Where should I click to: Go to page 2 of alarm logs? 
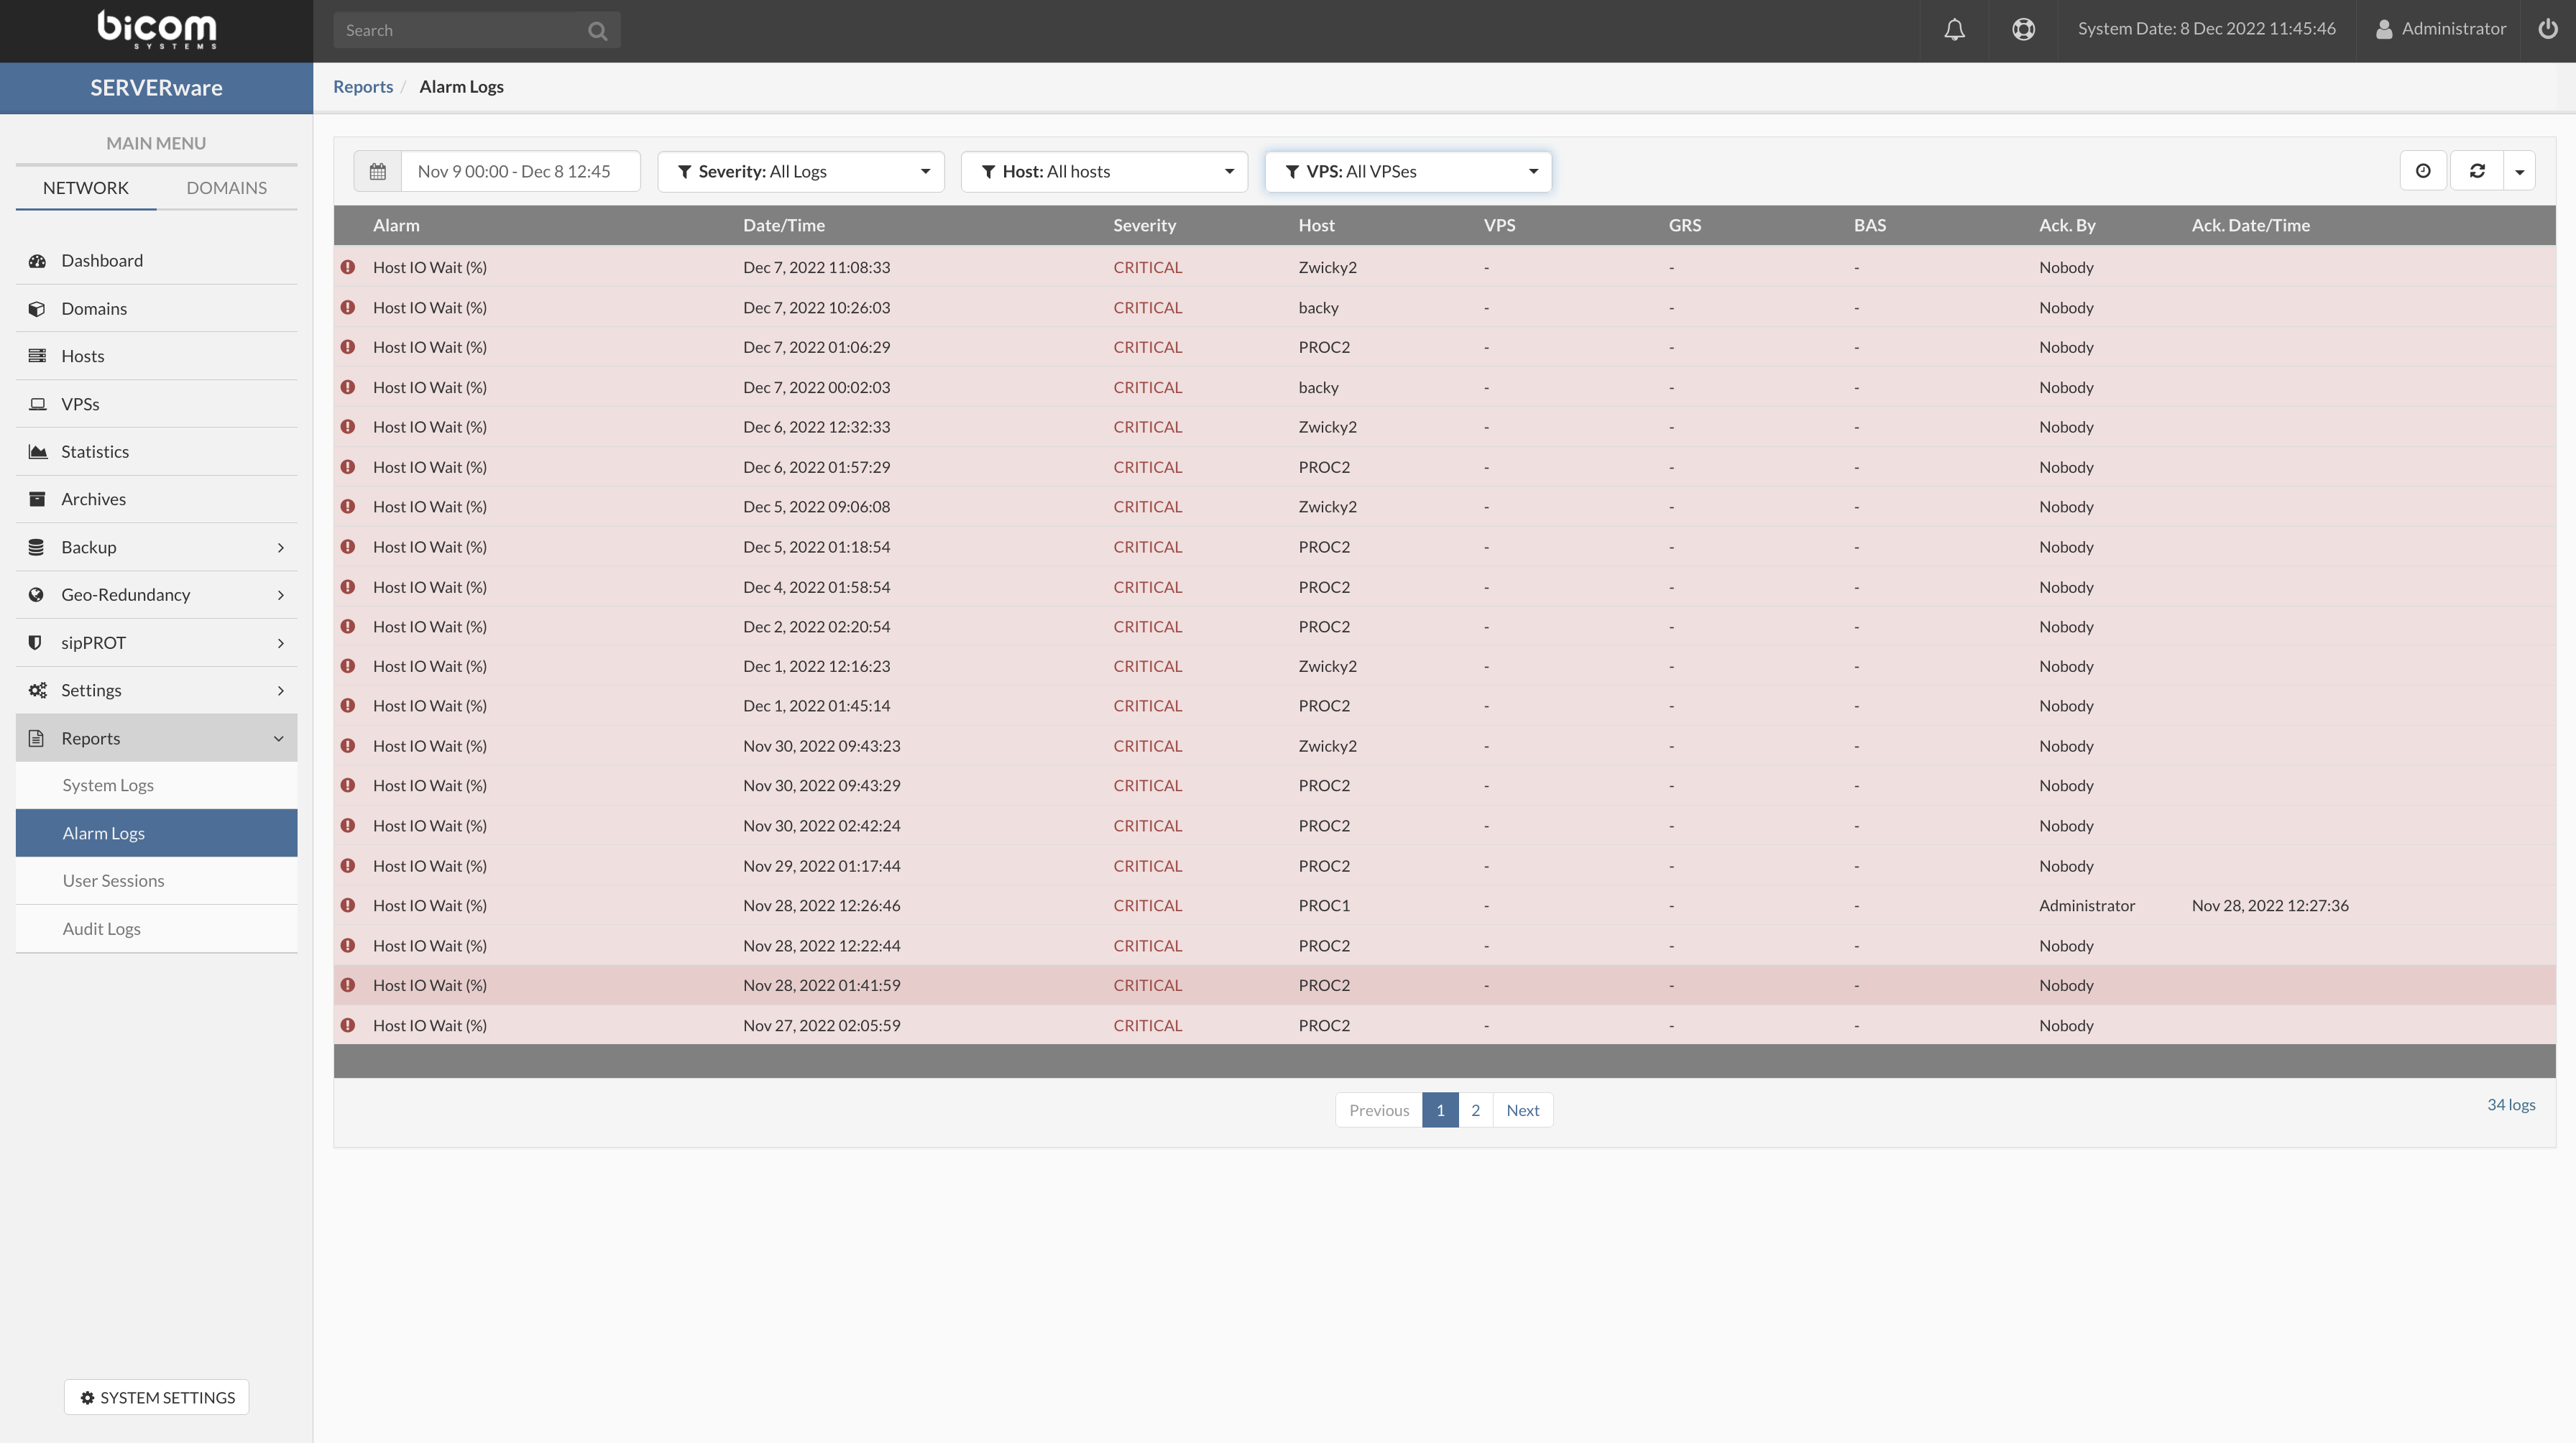point(1476,1110)
